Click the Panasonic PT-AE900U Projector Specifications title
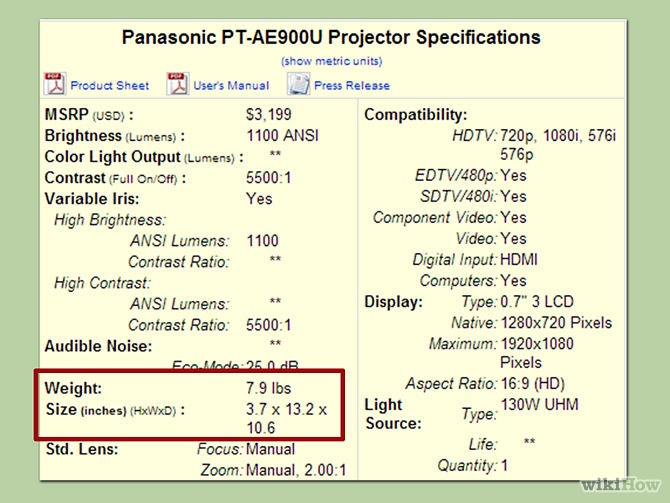This screenshot has width=670, height=503. coord(331,37)
